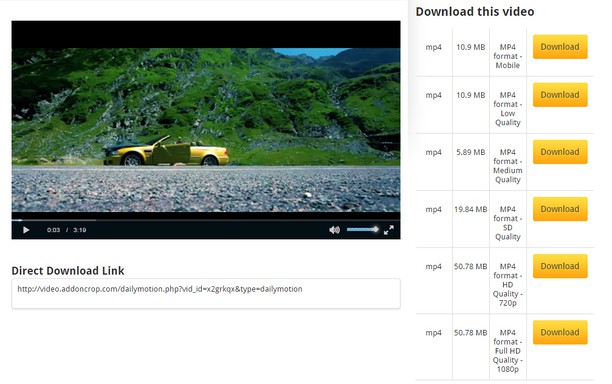Image resolution: width=612 pixels, height=384 pixels.
Task: Click the 'MP4 format - Mobile' description
Action: 507,56
